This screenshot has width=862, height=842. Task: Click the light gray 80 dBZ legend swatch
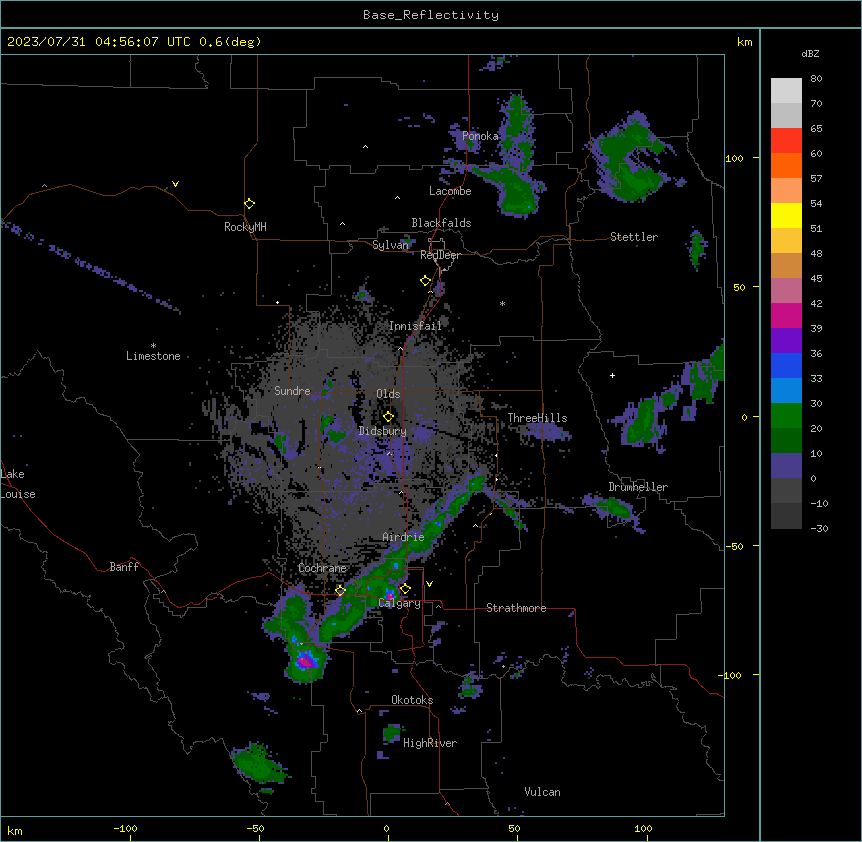[786, 91]
